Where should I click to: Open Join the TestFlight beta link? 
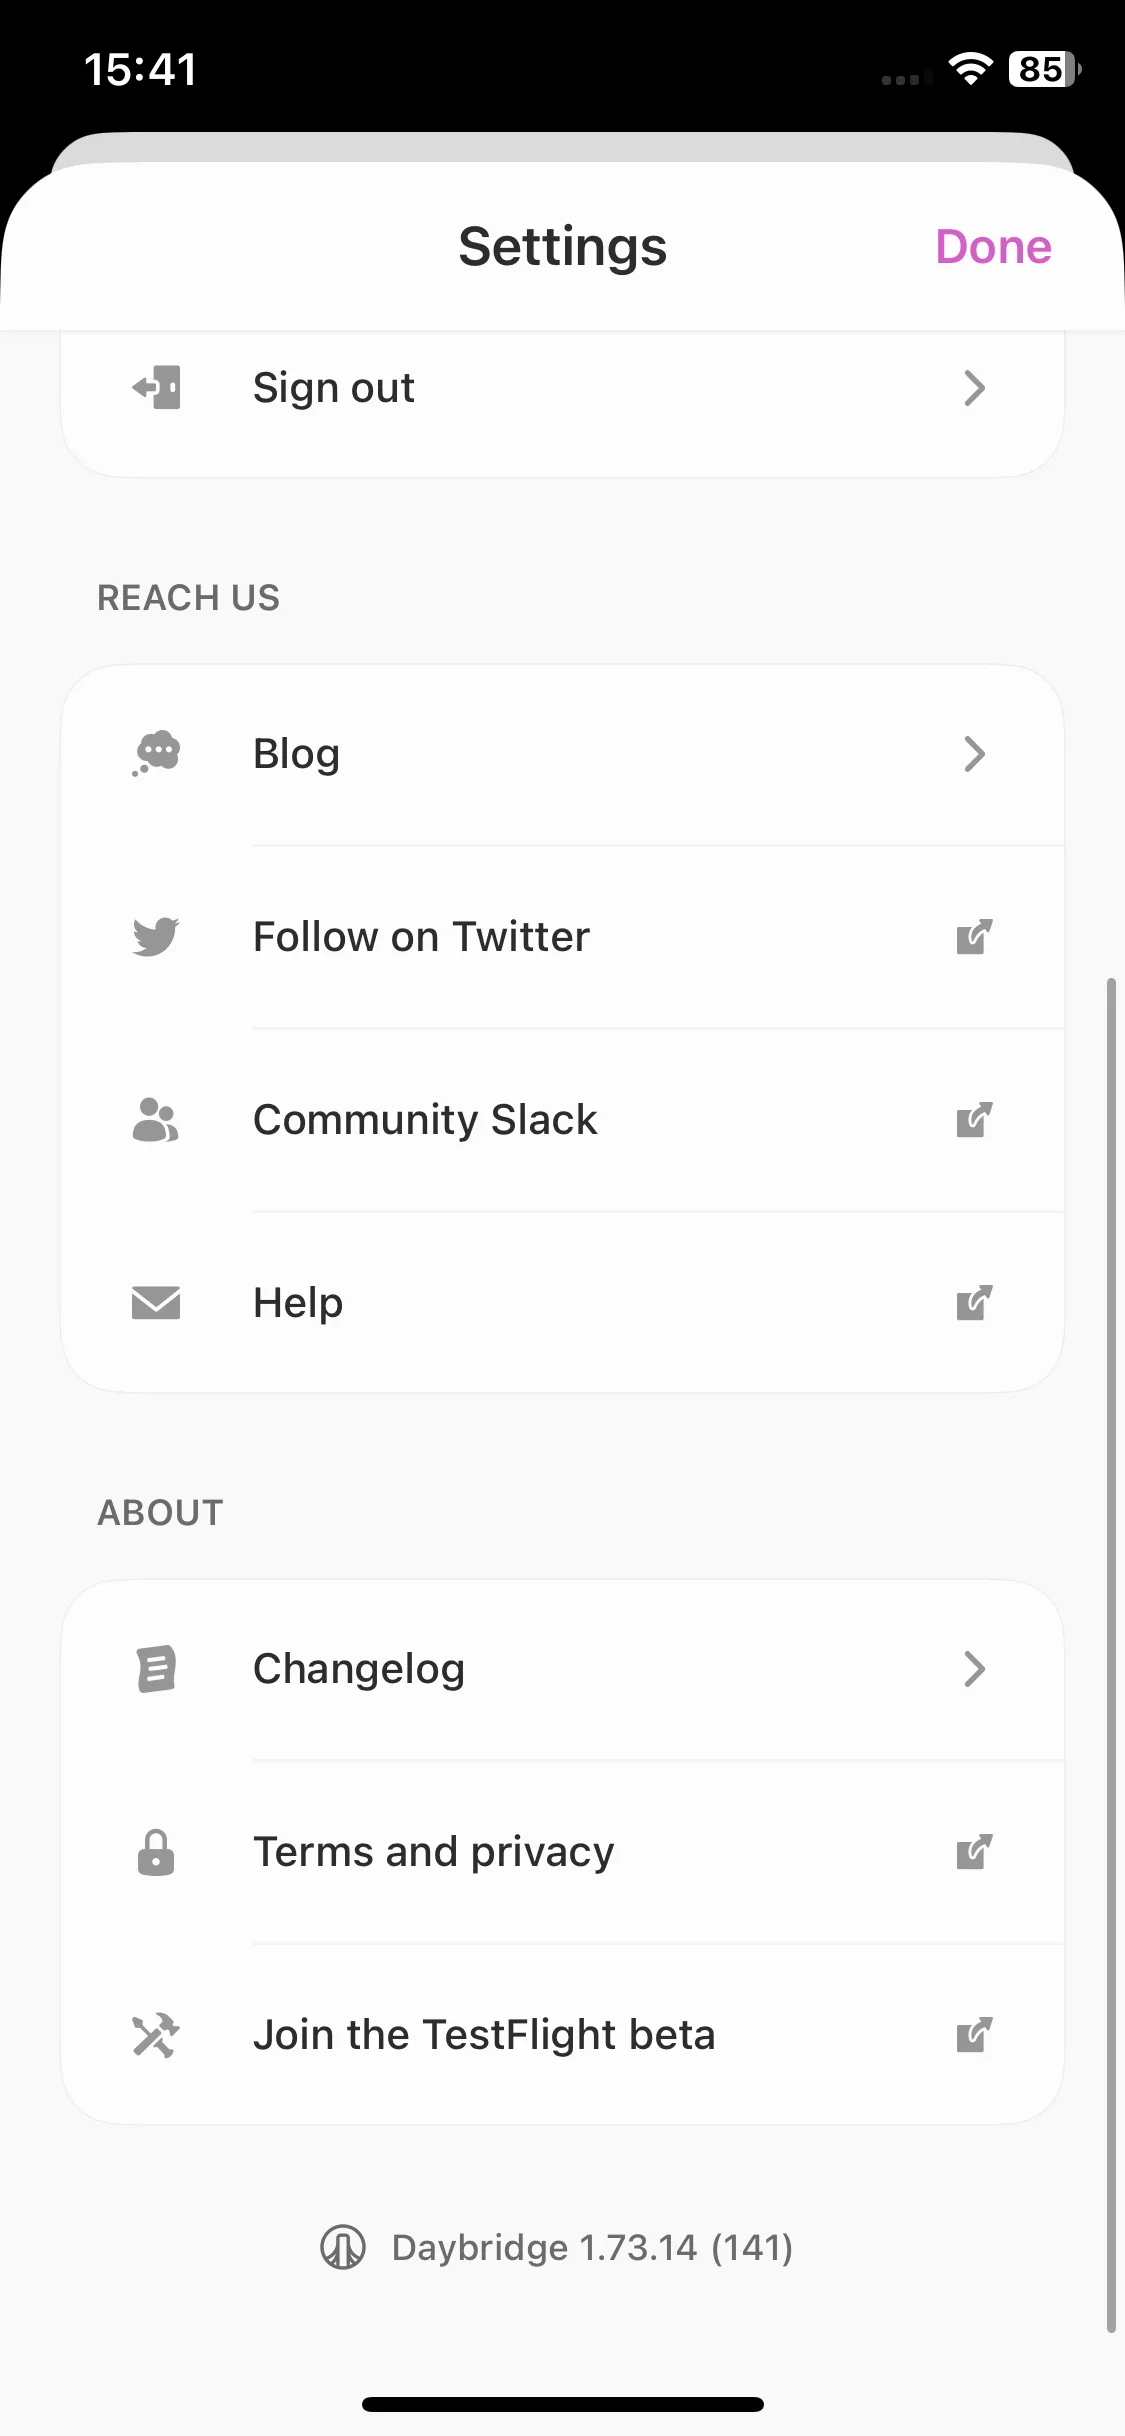tap(563, 2035)
